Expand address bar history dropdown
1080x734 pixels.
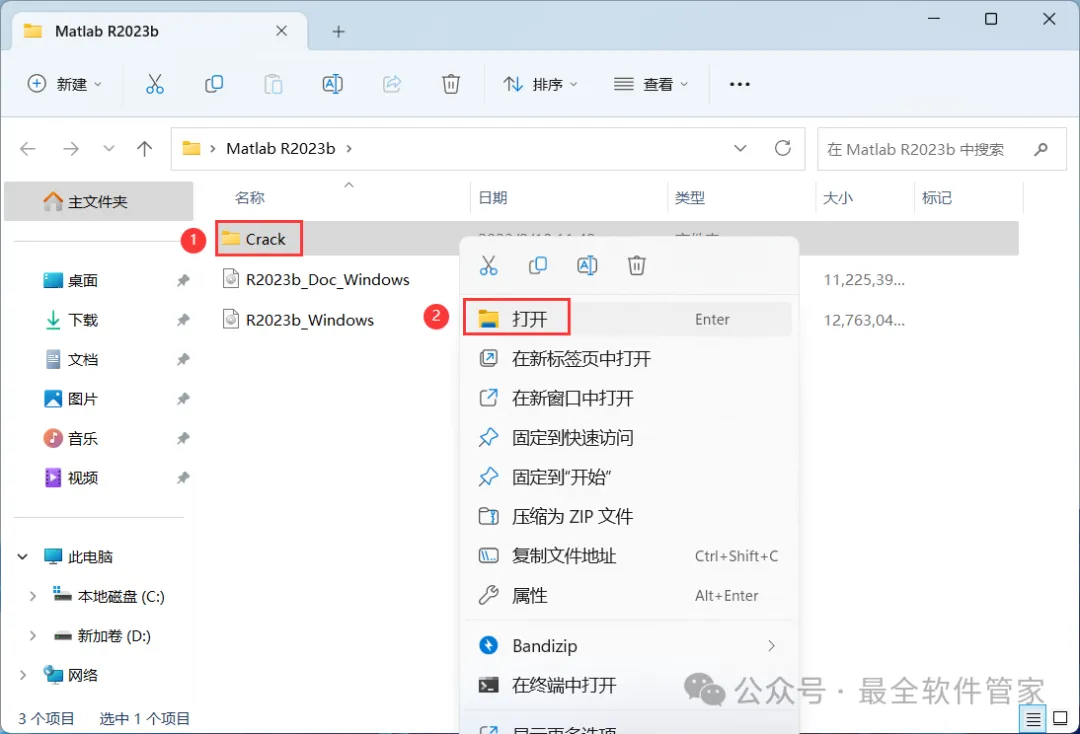[740, 148]
